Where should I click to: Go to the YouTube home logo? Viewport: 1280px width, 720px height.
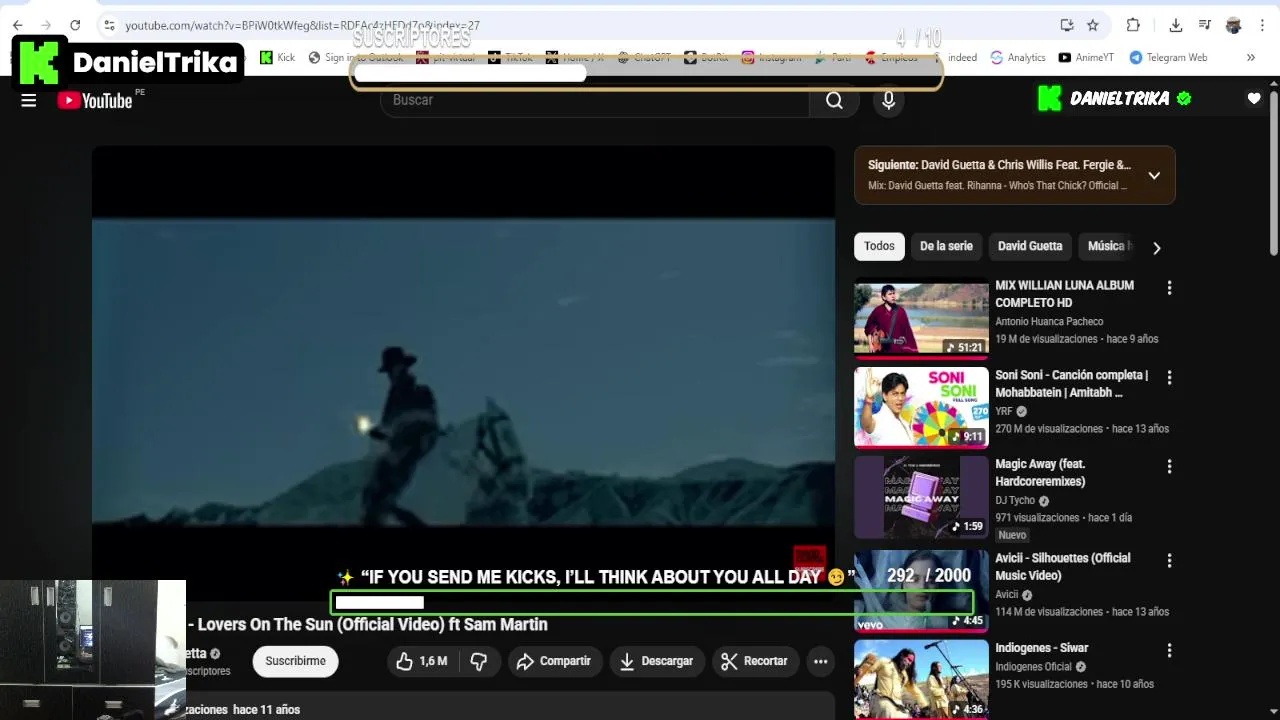(x=95, y=100)
